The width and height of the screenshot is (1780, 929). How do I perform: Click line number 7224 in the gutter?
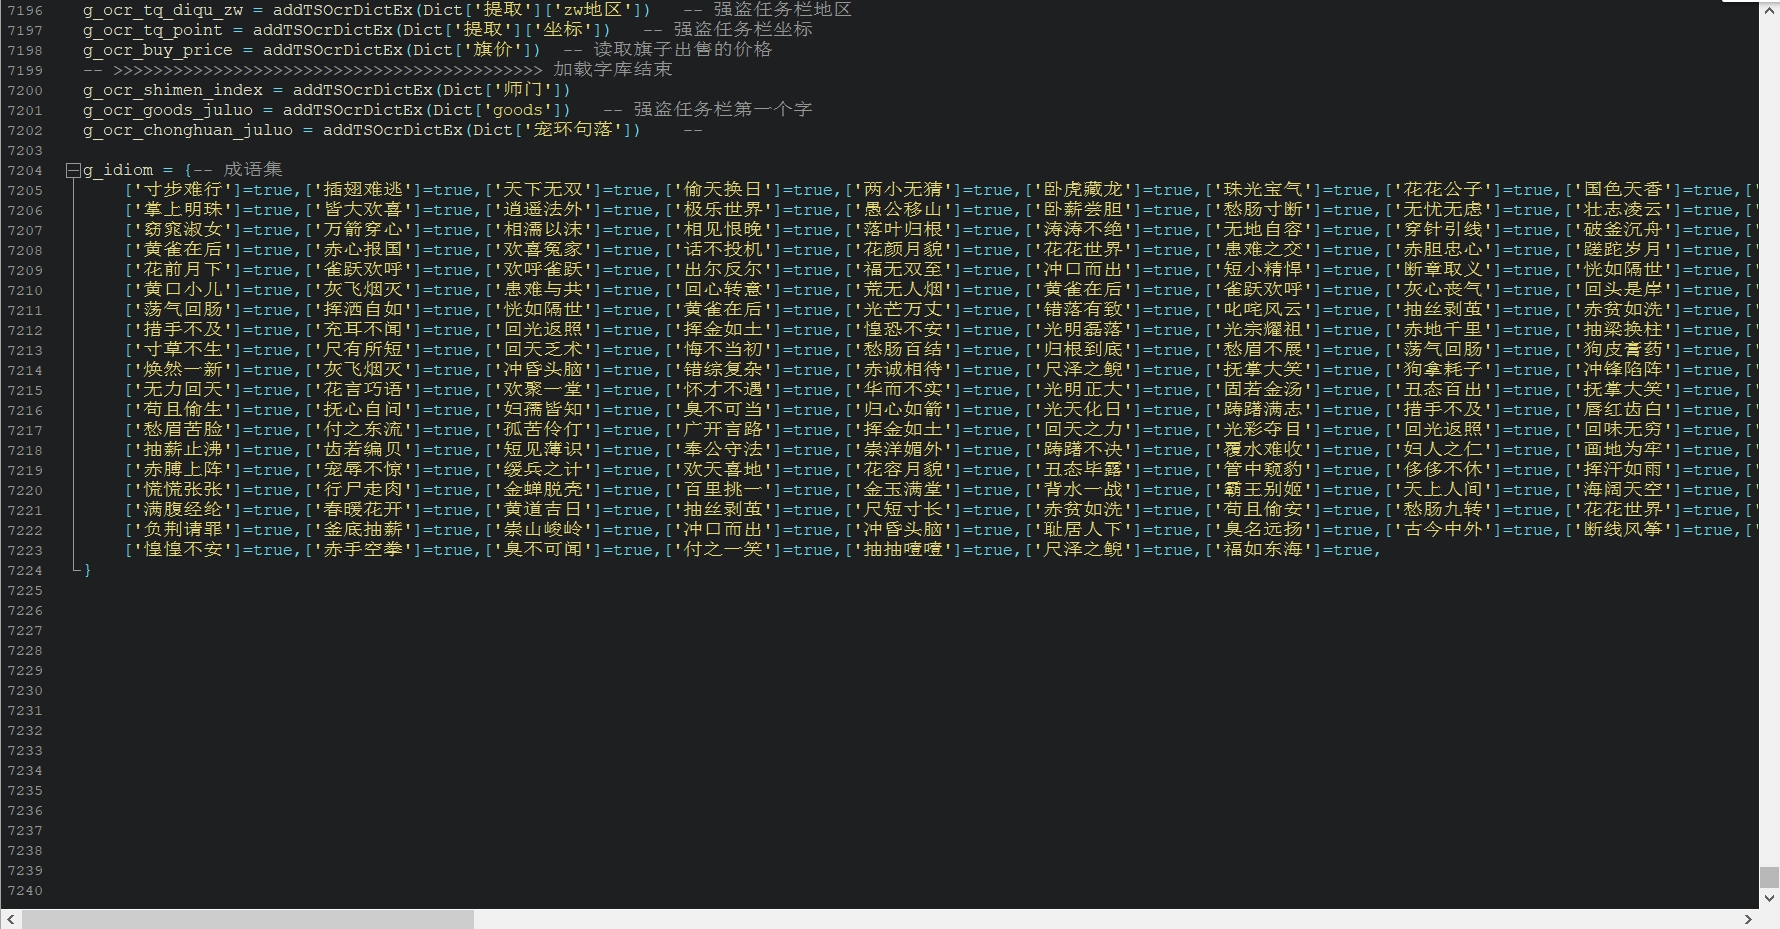[25, 571]
